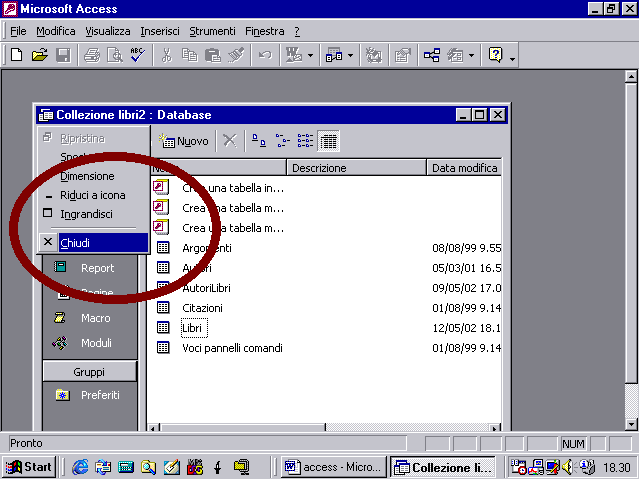The image size is (639, 479).
Task: Click the Office Assistant help icon
Action: (496, 55)
